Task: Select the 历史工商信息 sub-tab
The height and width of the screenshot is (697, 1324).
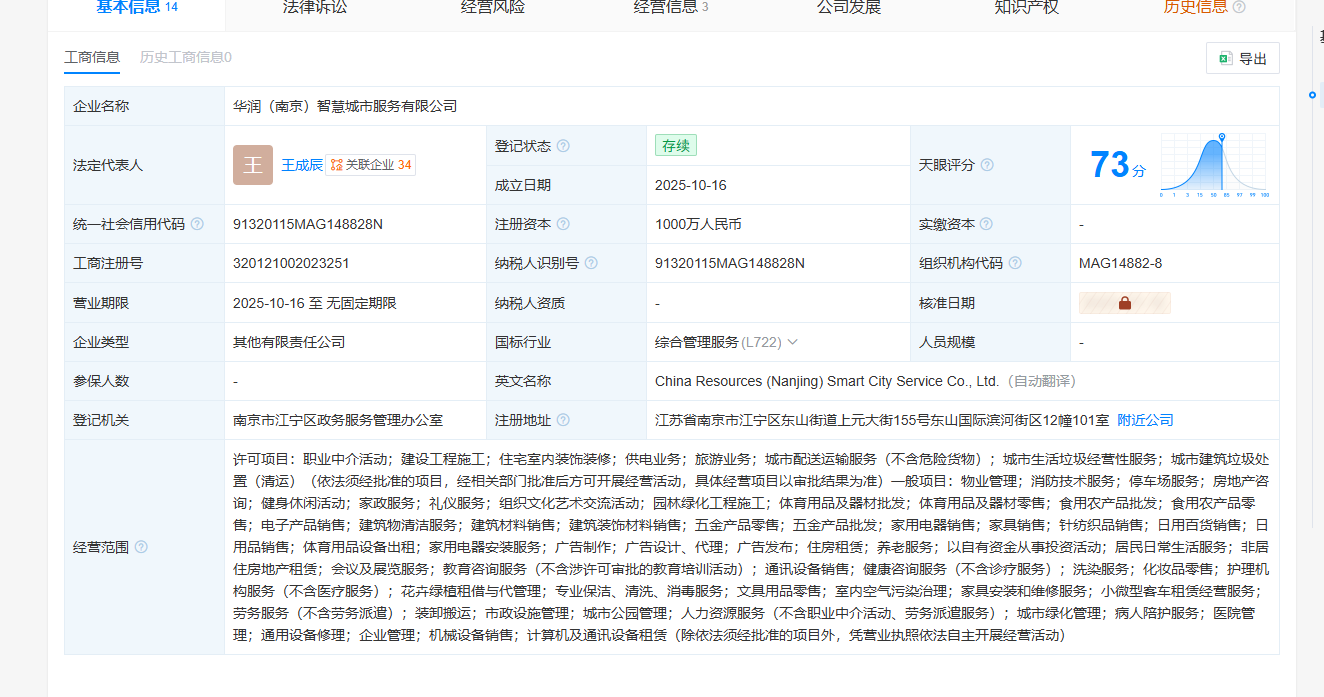Action: 186,57
